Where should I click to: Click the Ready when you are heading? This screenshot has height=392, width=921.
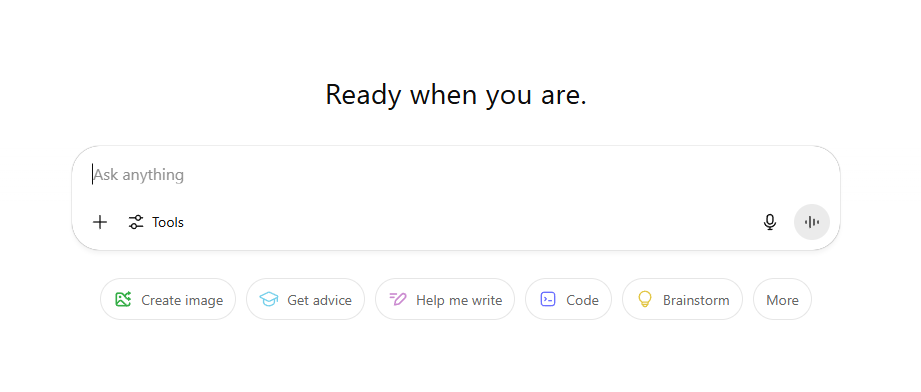(x=456, y=95)
